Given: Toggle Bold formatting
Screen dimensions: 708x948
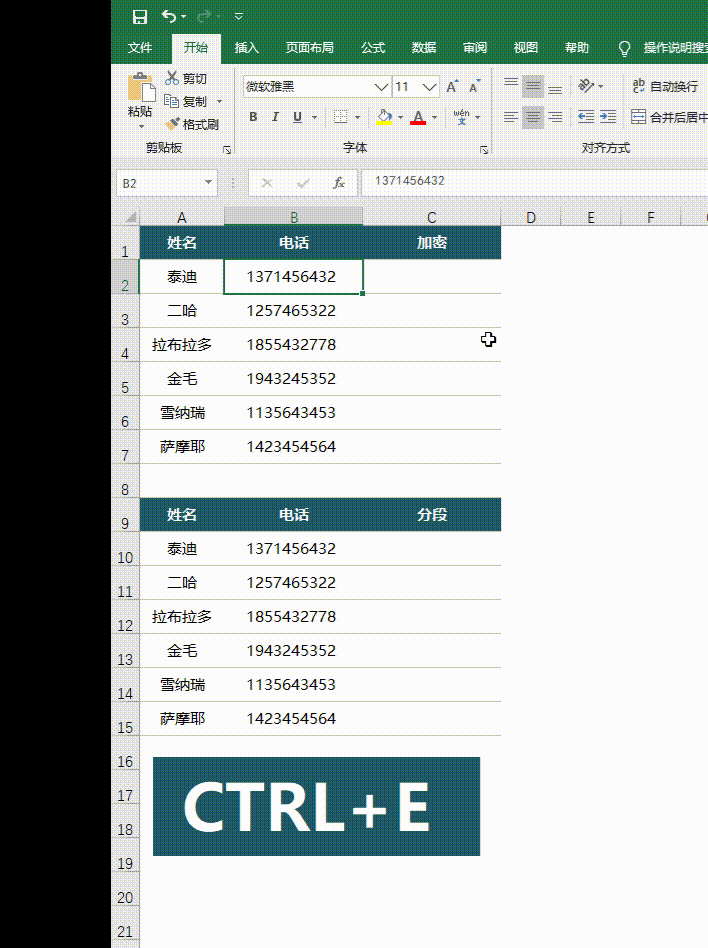Looking at the screenshot, I should (x=253, y=117).
